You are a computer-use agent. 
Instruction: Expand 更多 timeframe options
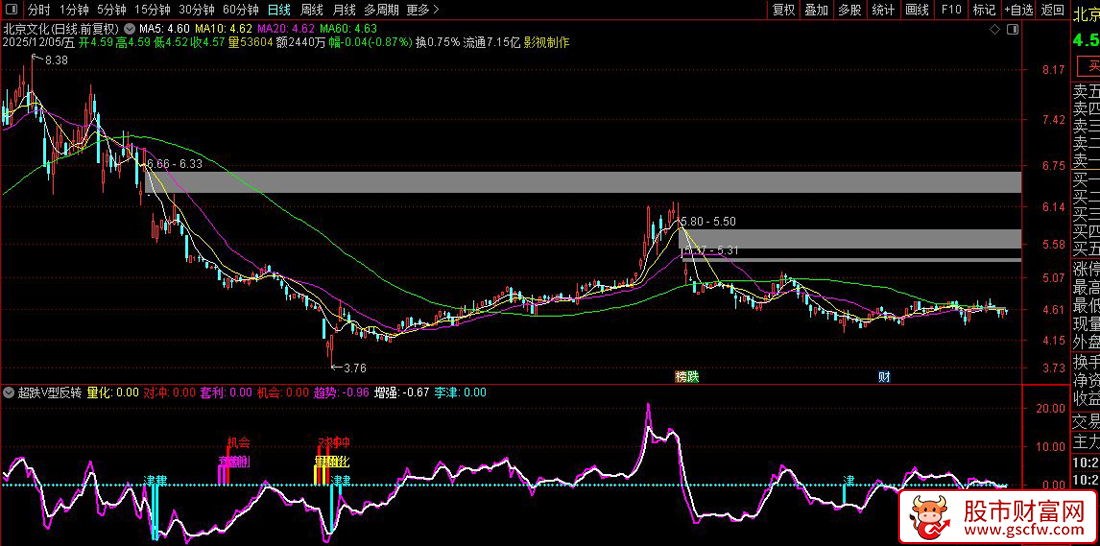423,10
